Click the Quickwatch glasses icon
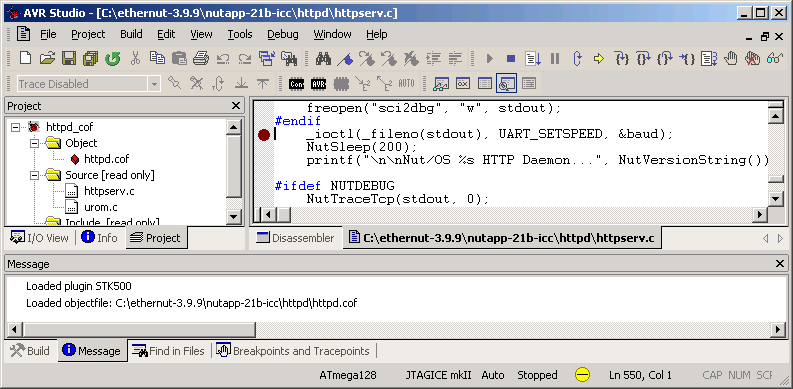The height and width of the screenshot is (389, 793). click(x=774, y=59)
